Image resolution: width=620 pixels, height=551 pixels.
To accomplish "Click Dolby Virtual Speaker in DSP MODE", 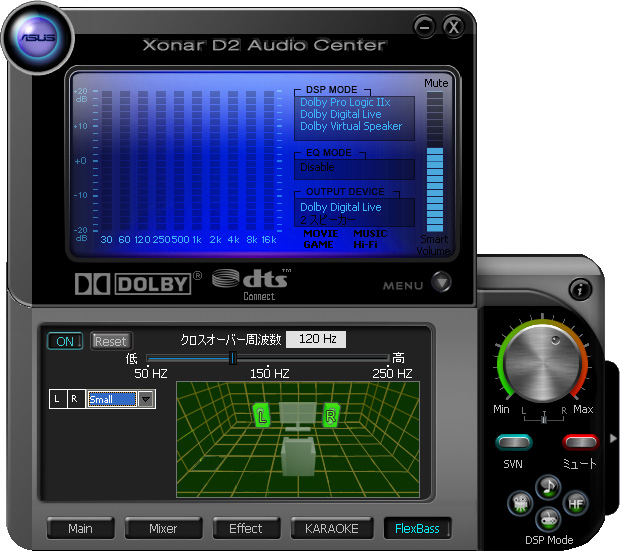I will (351, 126).
